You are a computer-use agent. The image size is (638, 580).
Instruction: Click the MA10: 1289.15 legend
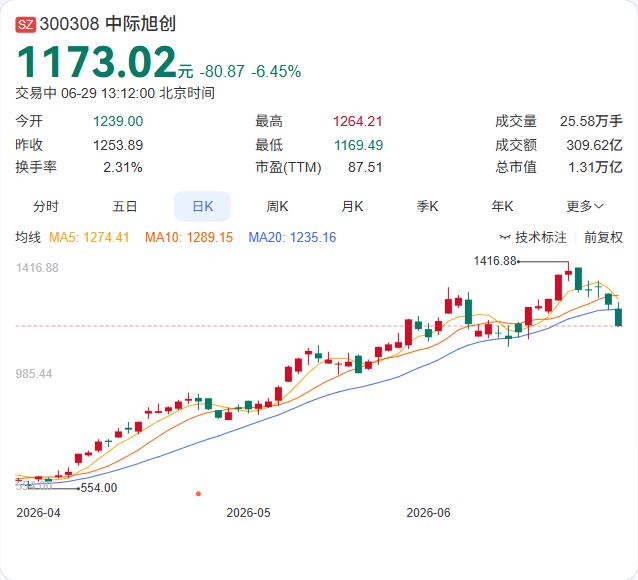tap(189, 237)
